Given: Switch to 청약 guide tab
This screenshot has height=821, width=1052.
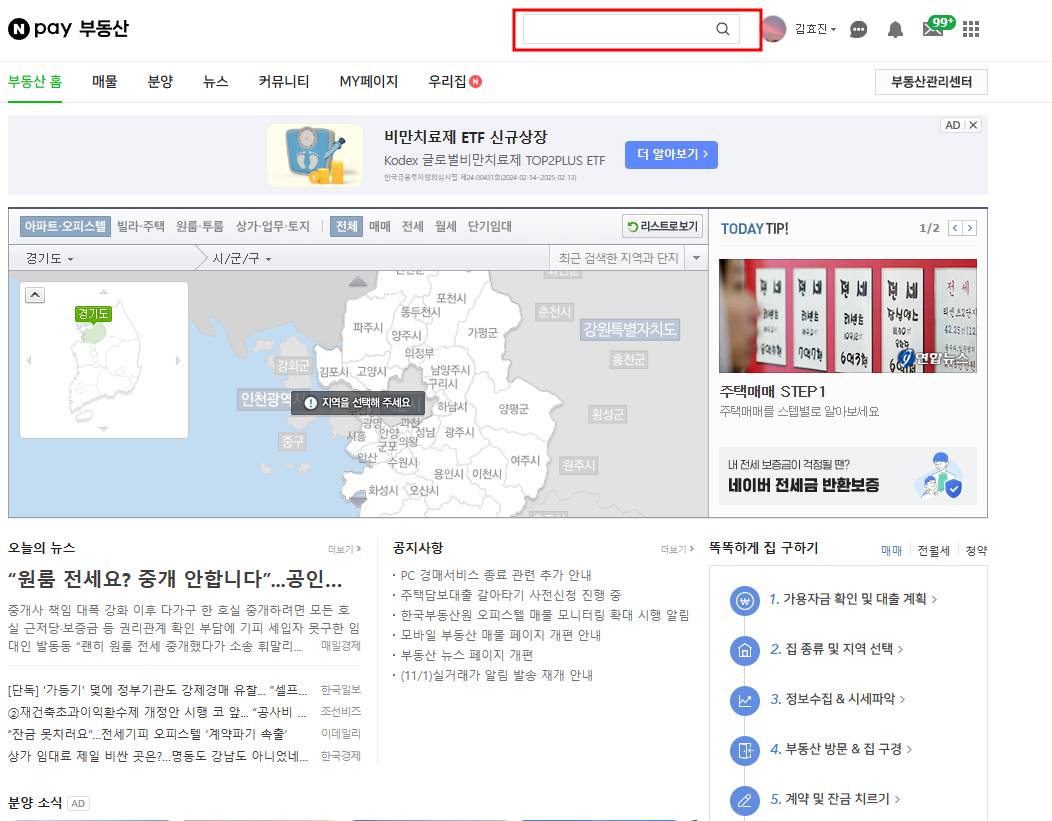Looking at the screenshot, I should click(x=976, y=551).
